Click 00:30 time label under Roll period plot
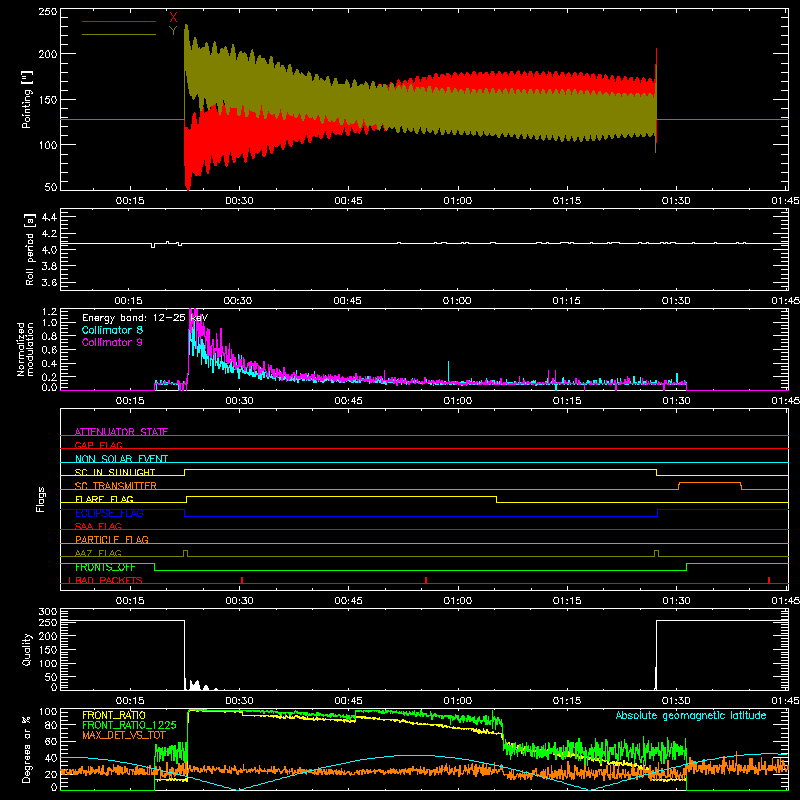 [x=238, y=301]
